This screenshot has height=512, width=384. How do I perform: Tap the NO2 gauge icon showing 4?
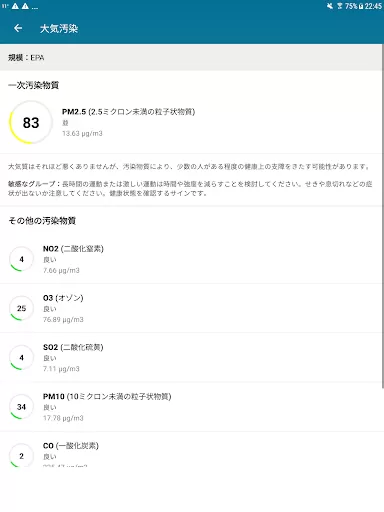pos(21,259)
